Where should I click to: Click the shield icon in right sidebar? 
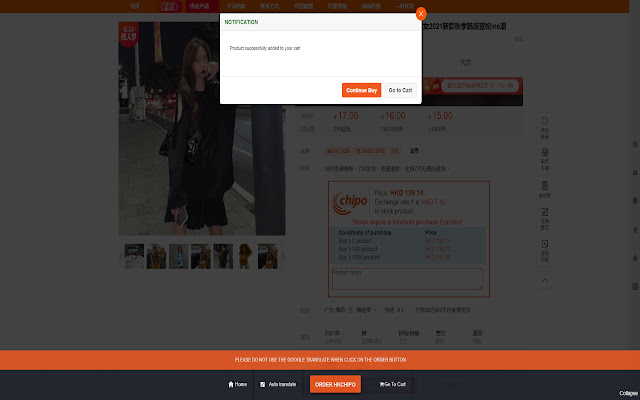tap(544, 121)
